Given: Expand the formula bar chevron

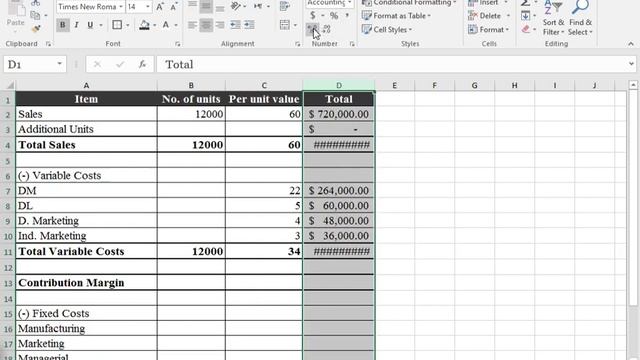Looking at the screenshot, I should (631, 64).
